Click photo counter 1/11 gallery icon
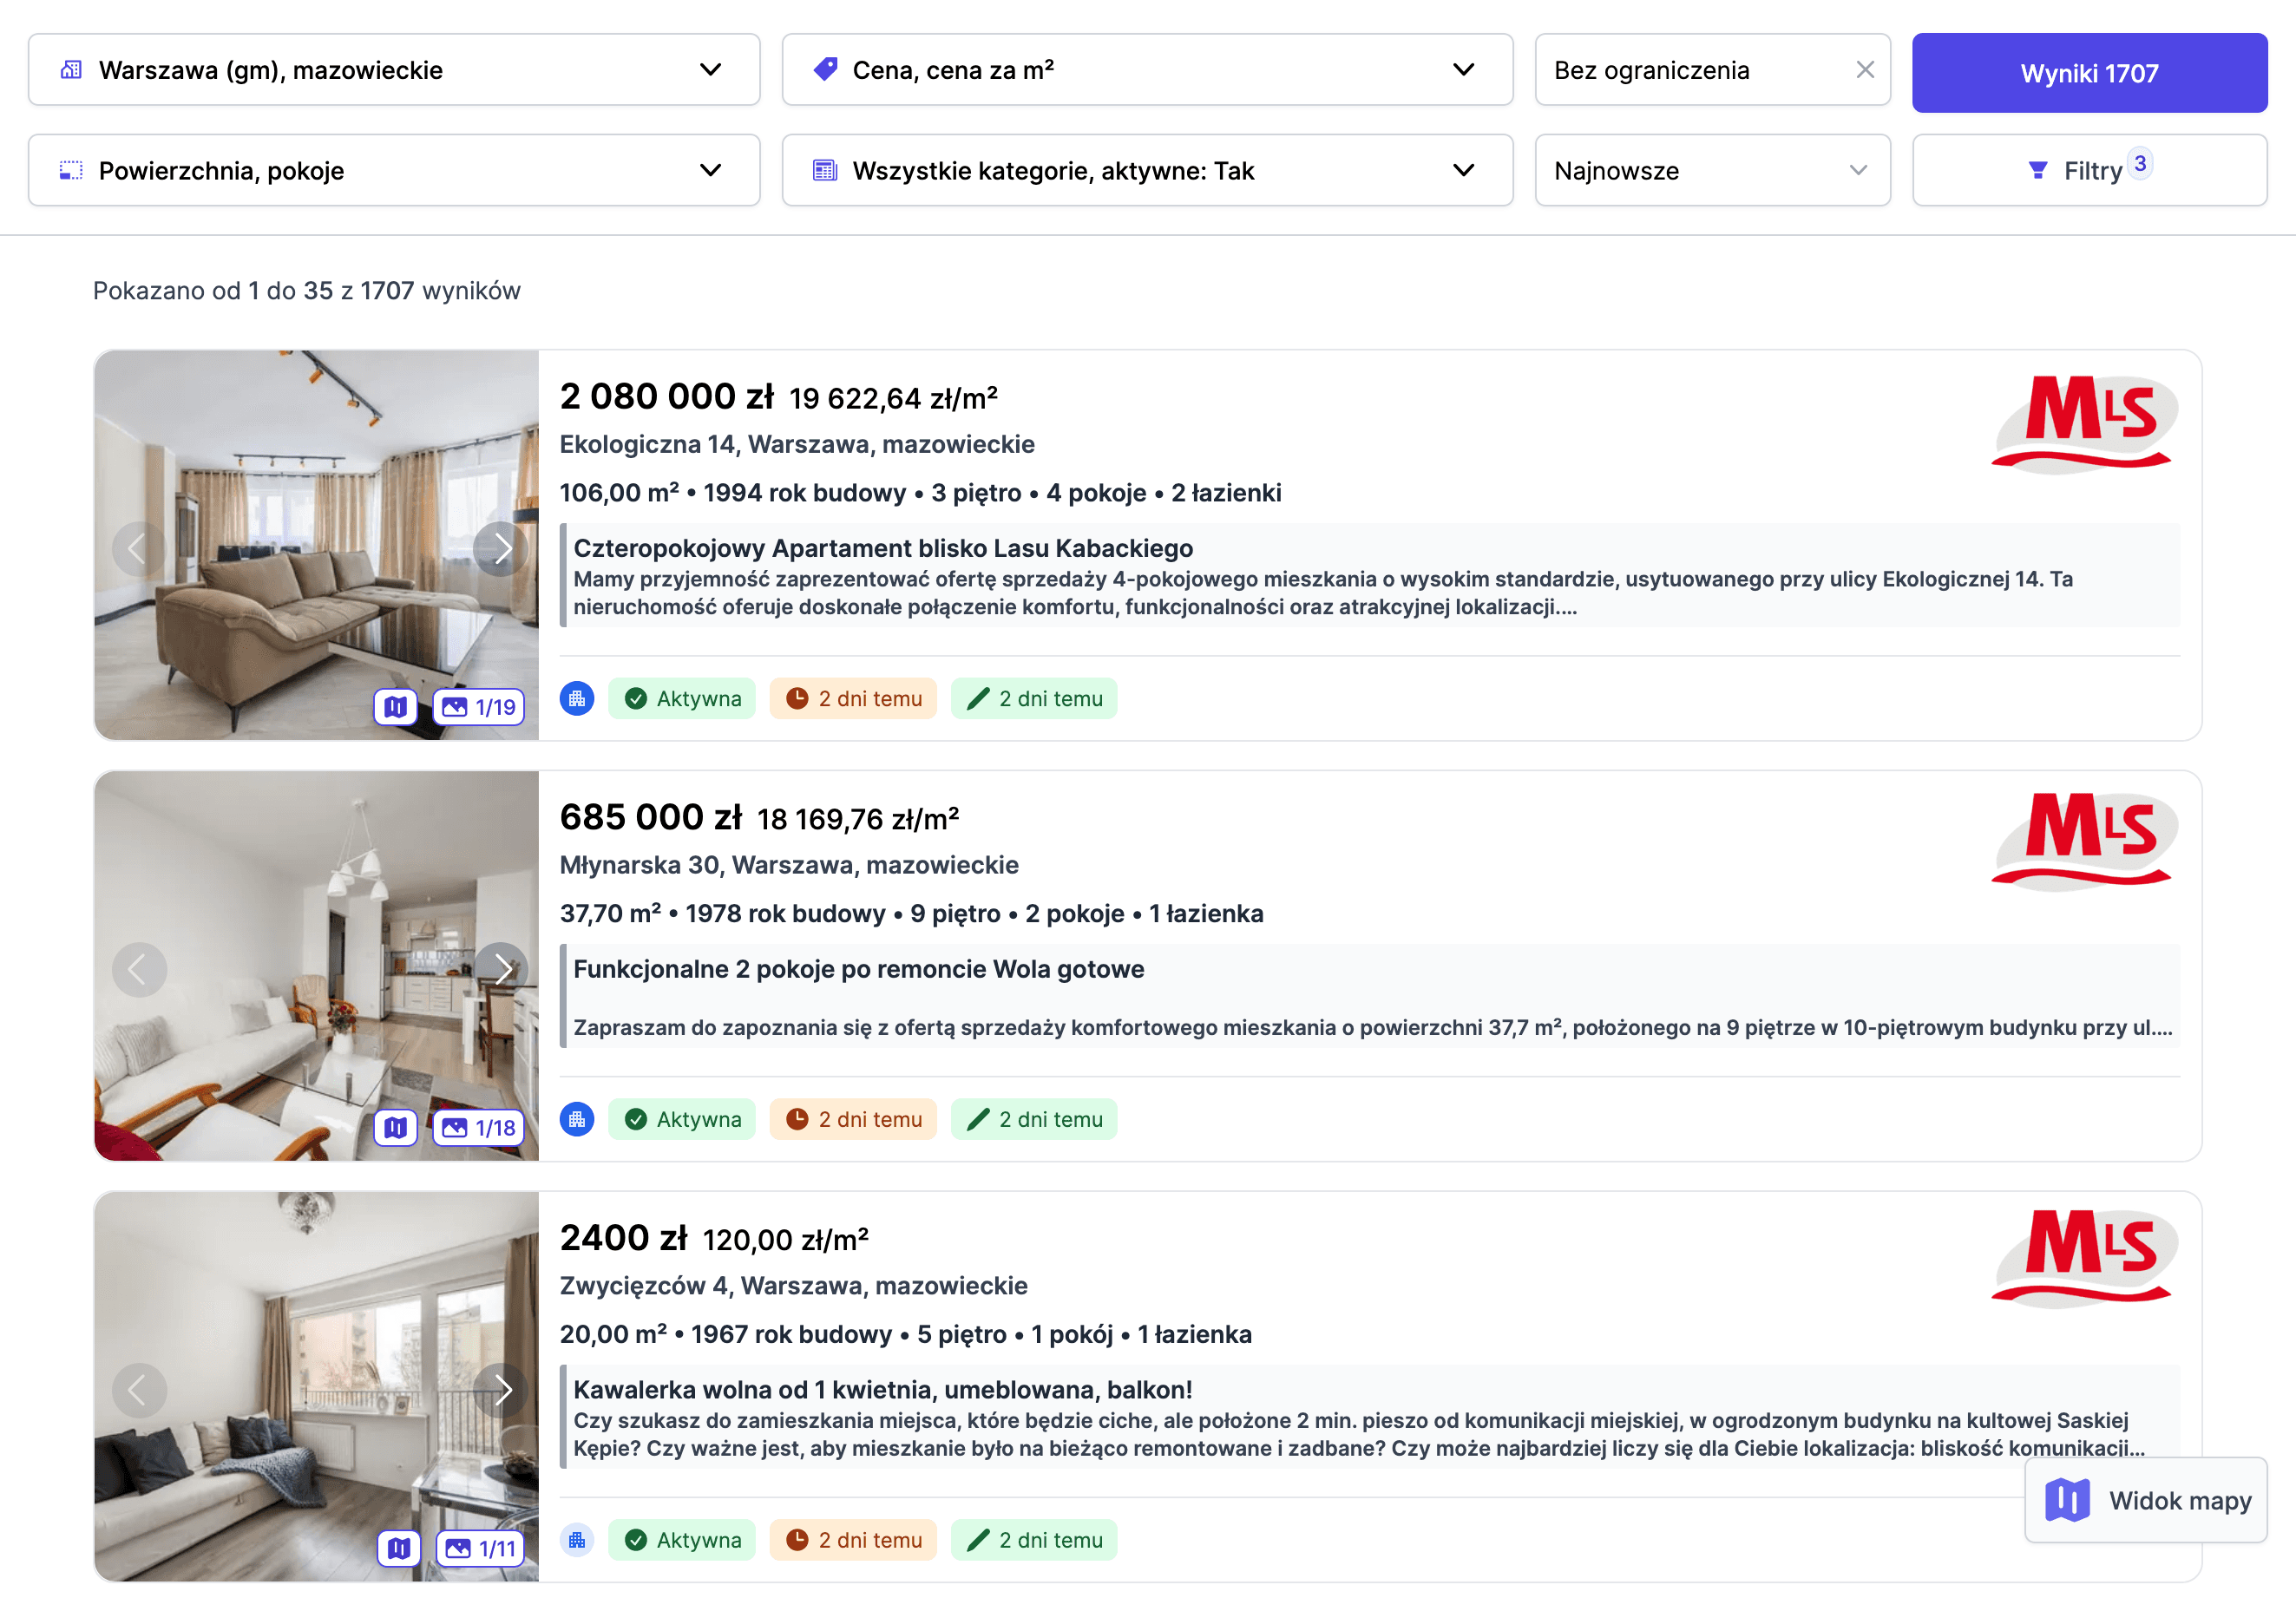The height and width of the screenshot is (1598, 2296). (x=481, y=1549)
